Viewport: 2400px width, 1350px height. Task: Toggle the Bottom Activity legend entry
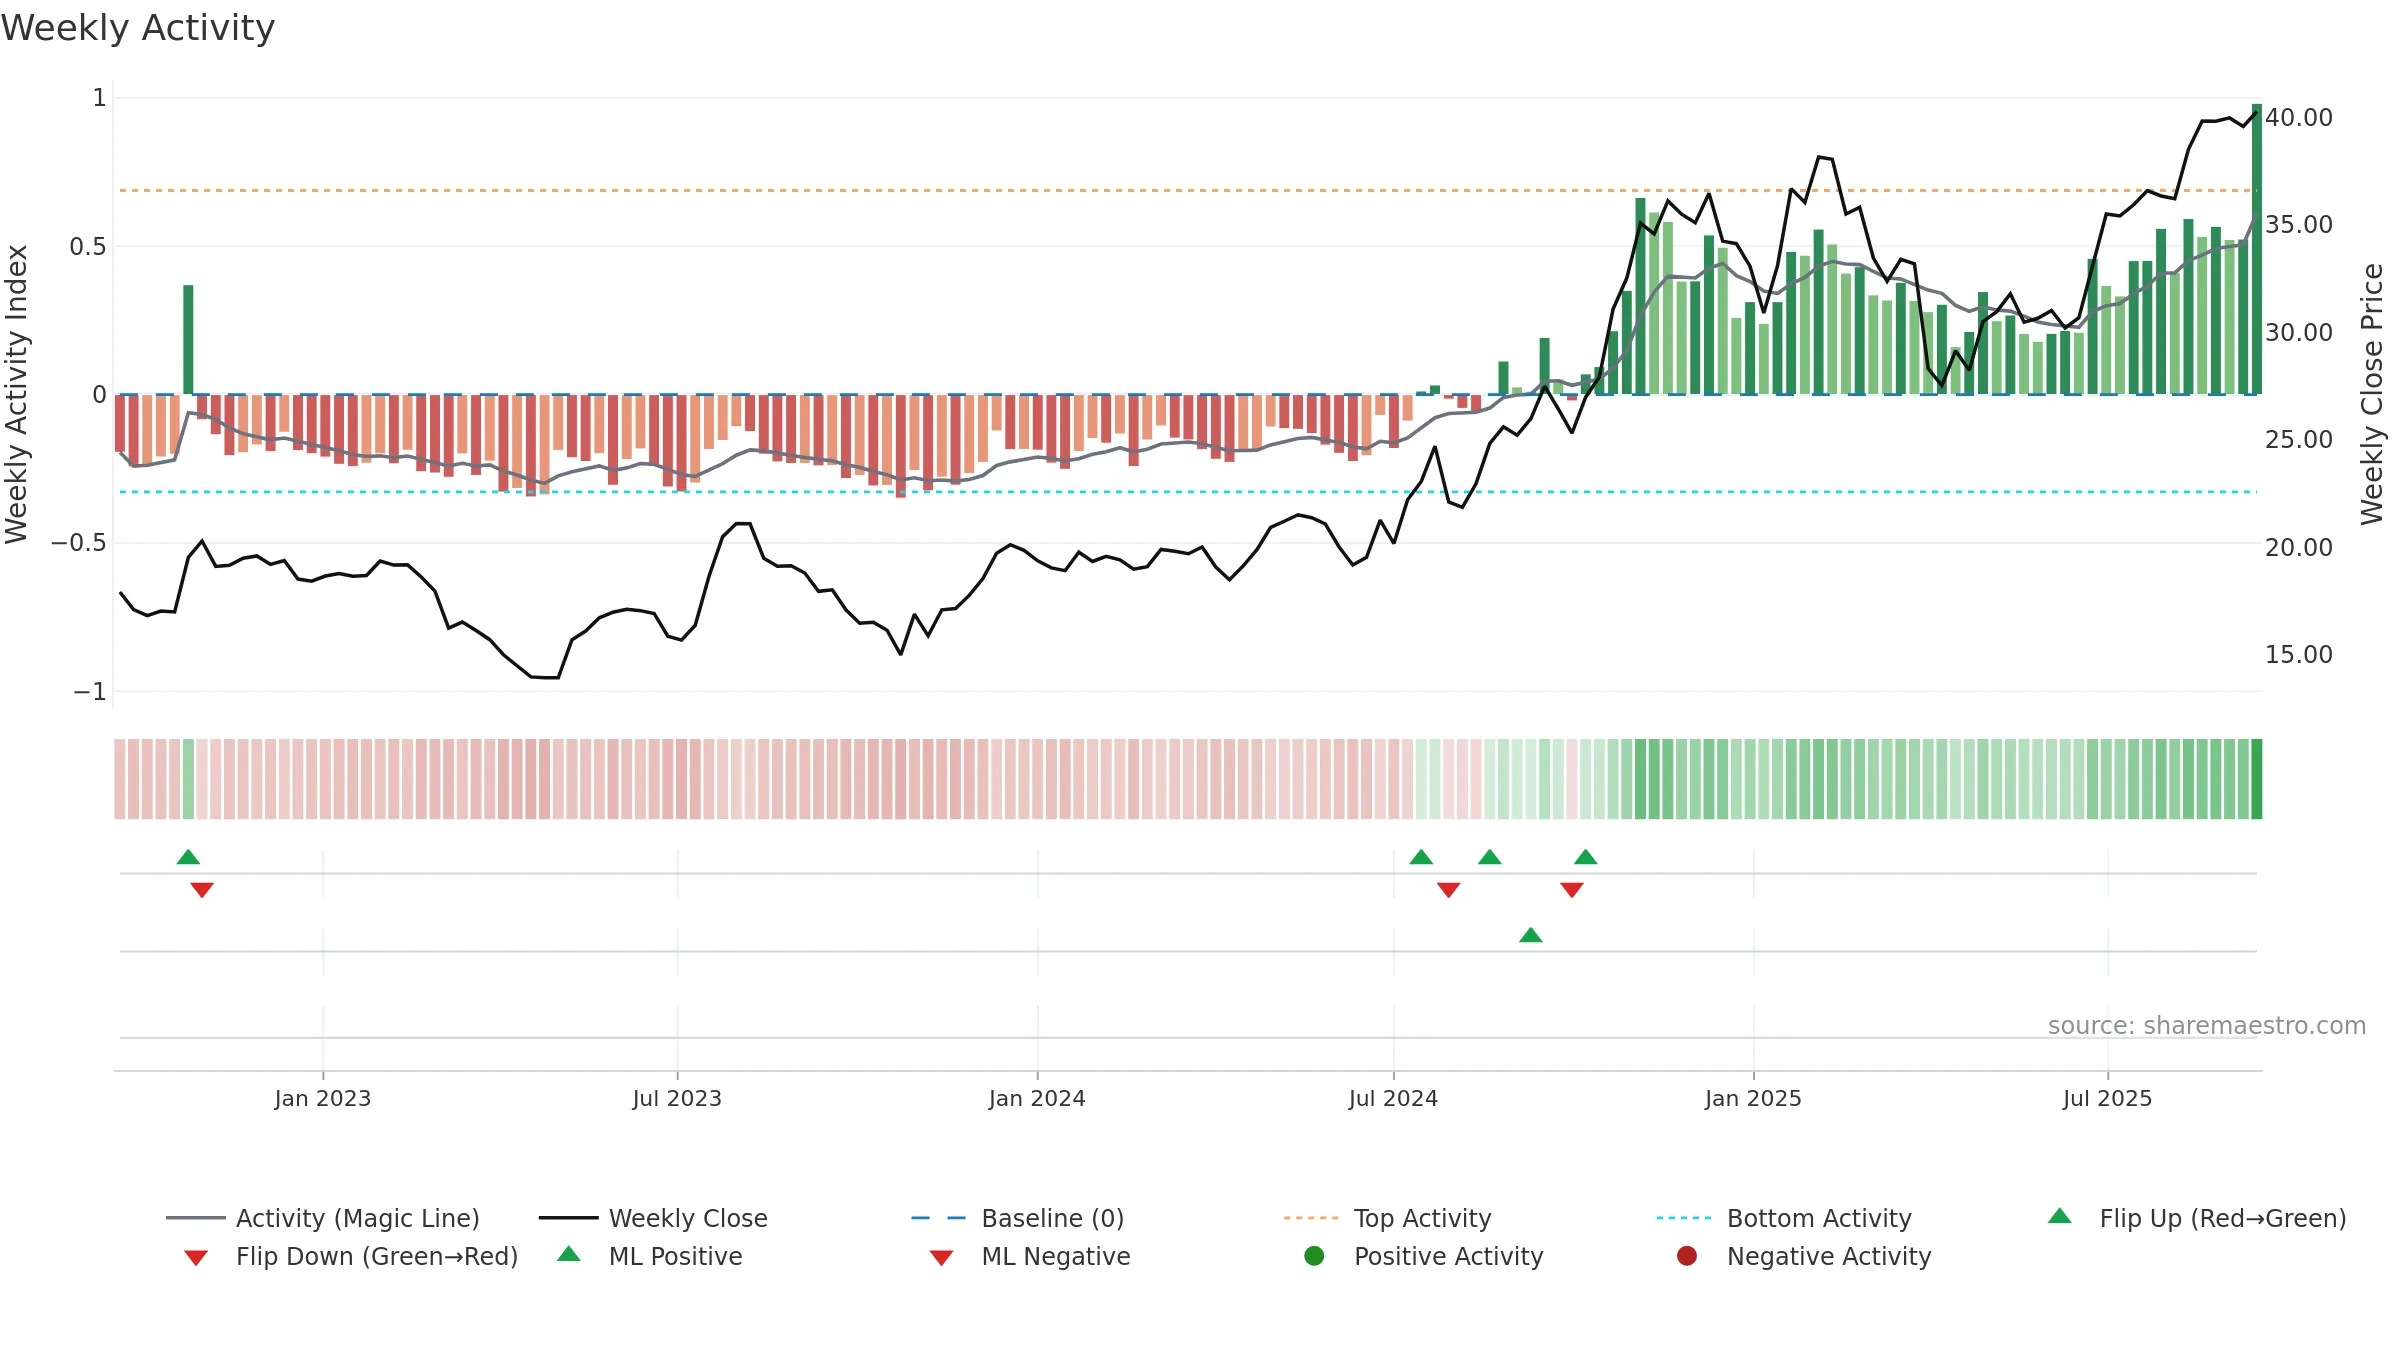pyautogui.click(x=1784, y=1218)
